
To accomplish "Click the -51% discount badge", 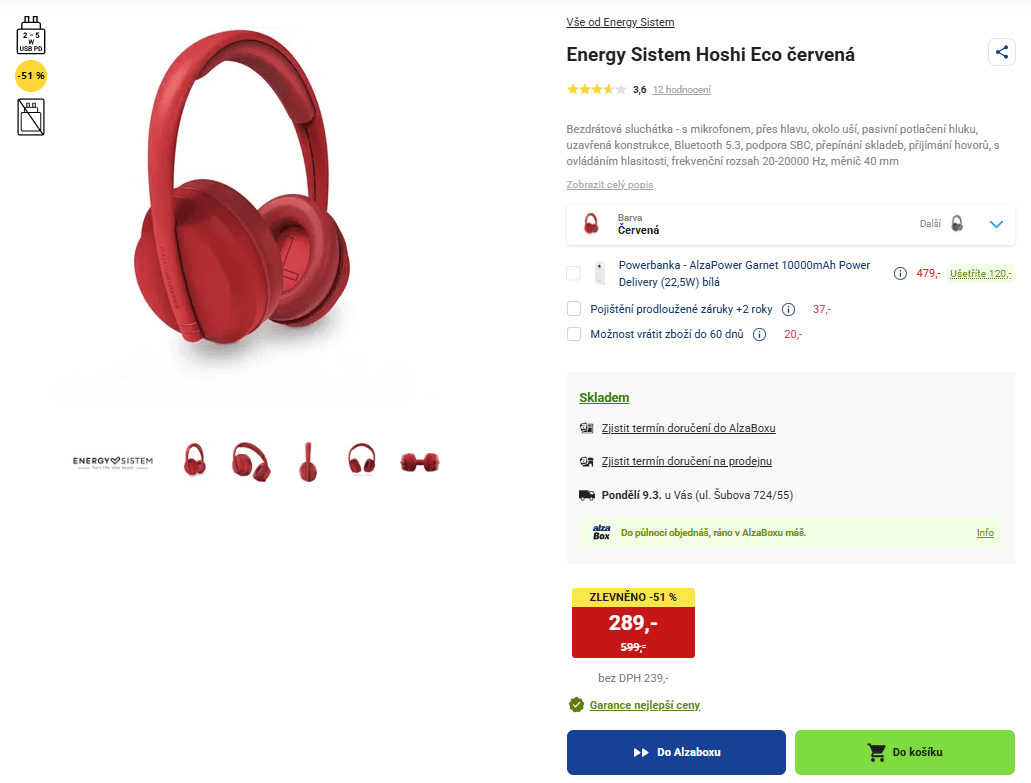I will [x=30, y=75].
